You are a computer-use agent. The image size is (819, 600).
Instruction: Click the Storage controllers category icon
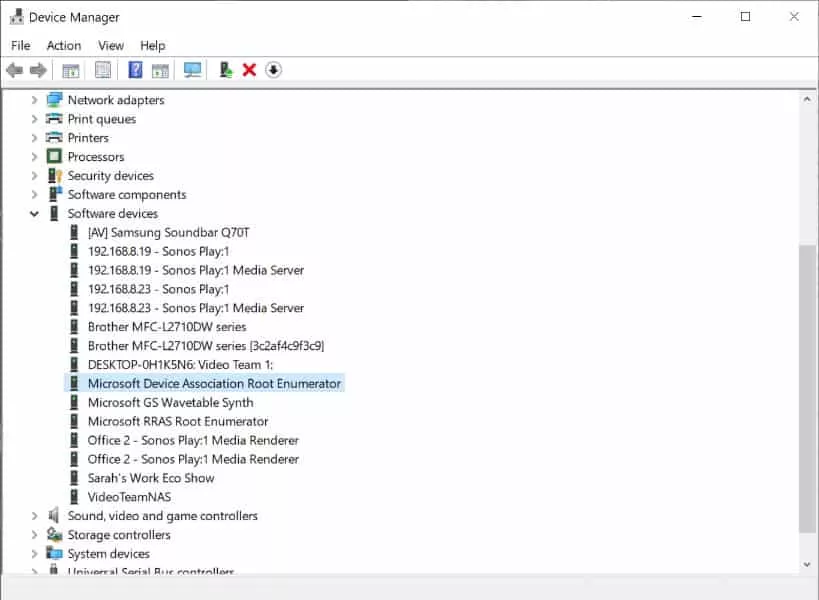coord(54,535)
